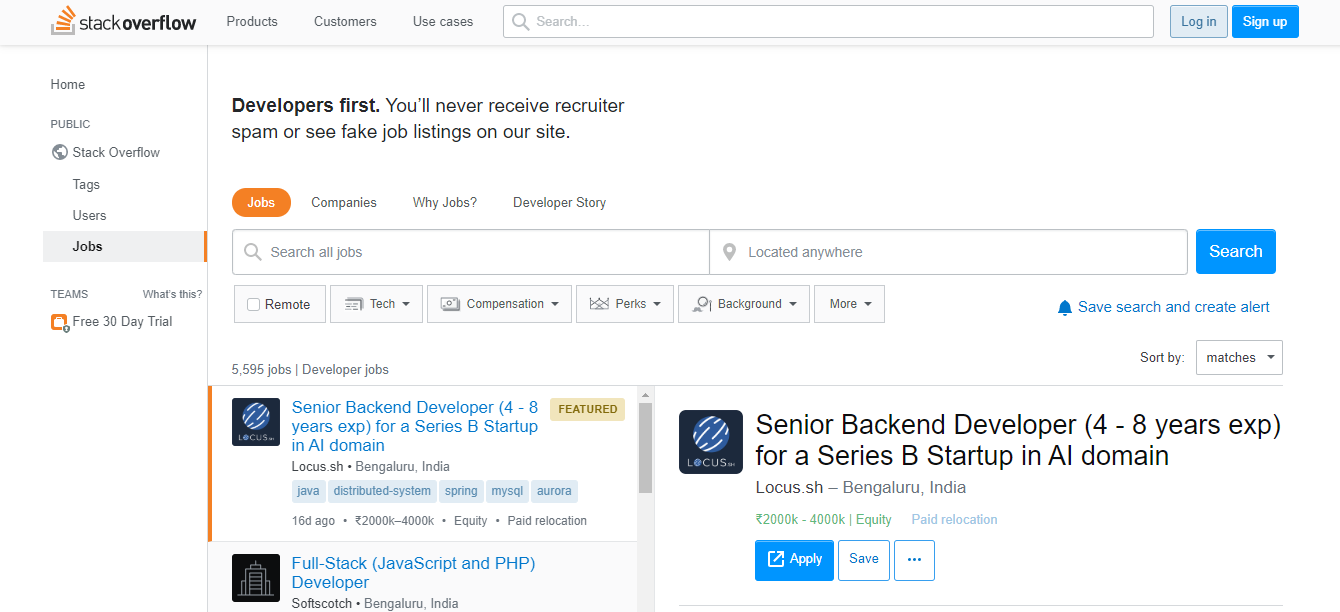Open the Use cases menu item
Screen dimensions: 1340x612
(443, 21)
